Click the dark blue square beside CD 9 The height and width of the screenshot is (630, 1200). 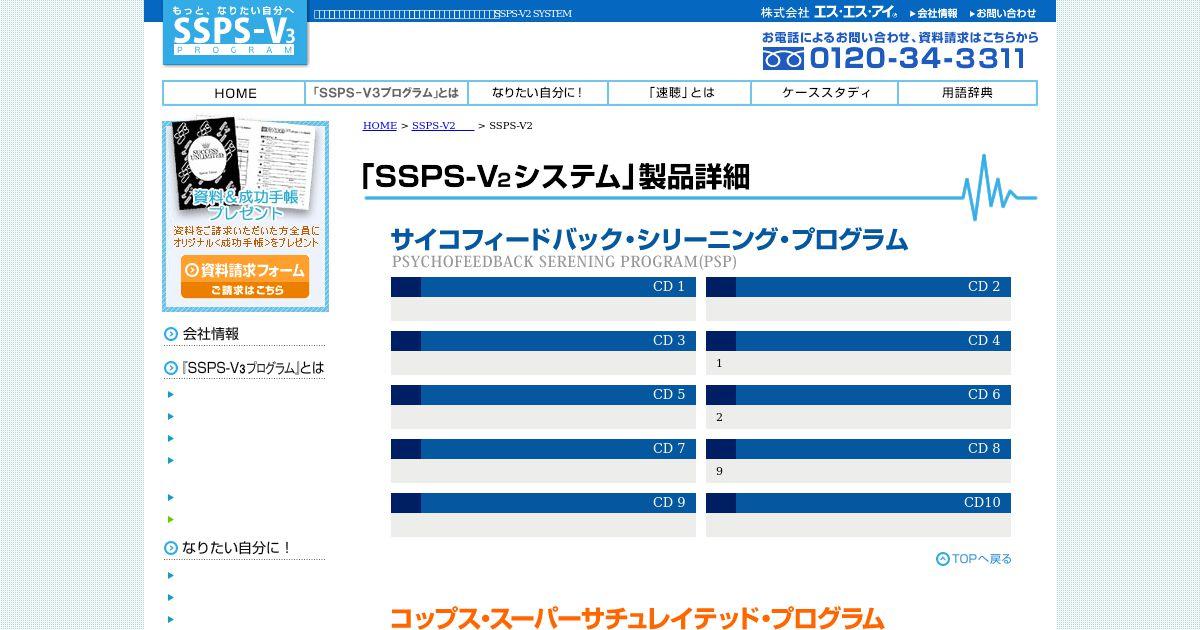click(406, 503)
